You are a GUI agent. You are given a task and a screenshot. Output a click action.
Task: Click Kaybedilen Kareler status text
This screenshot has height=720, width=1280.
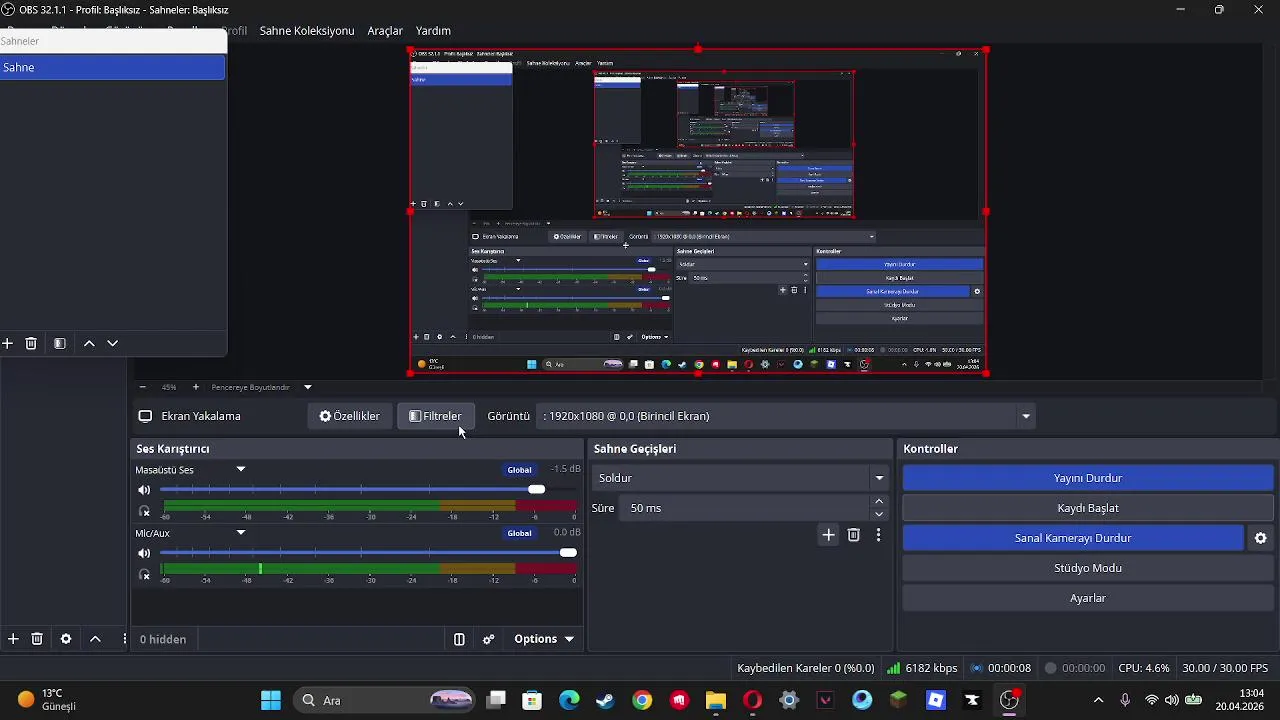[806, 668]
